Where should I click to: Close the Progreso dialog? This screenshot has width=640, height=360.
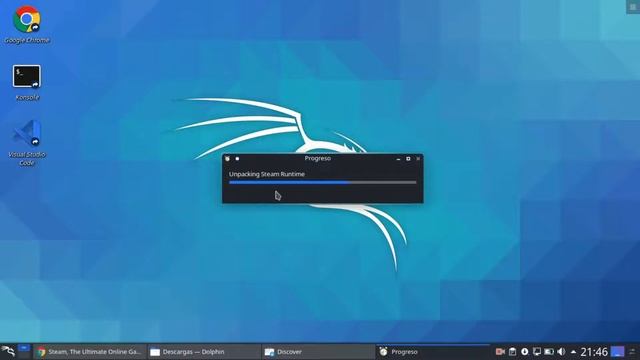(x=418, y=159)
